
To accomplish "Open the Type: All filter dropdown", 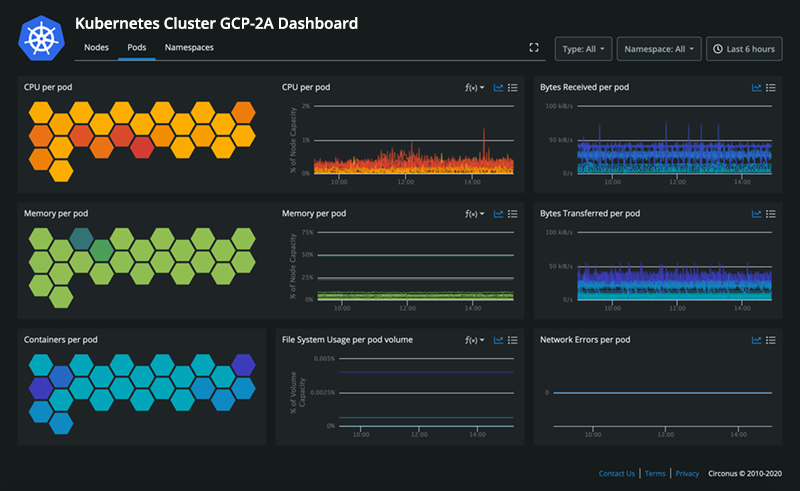I will tap(583, 49).
